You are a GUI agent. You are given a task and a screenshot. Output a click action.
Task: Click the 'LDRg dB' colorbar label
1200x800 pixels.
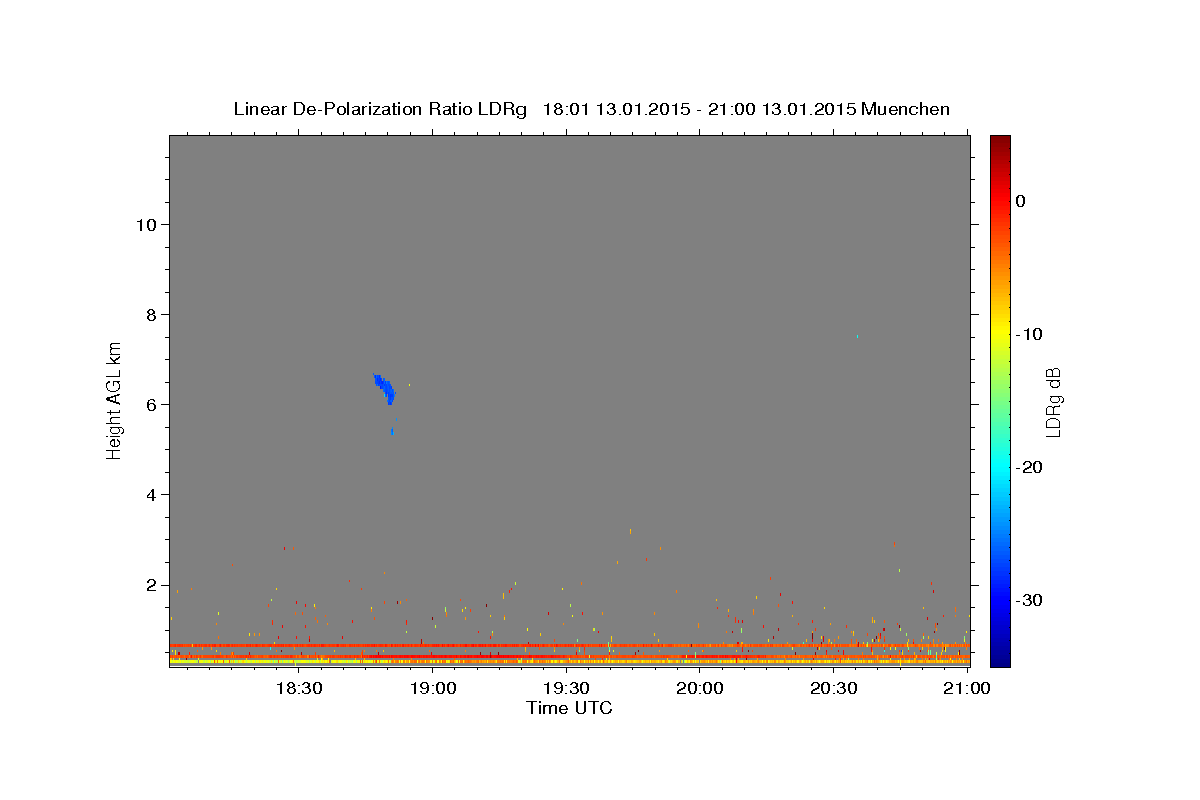pos(1052,402)
